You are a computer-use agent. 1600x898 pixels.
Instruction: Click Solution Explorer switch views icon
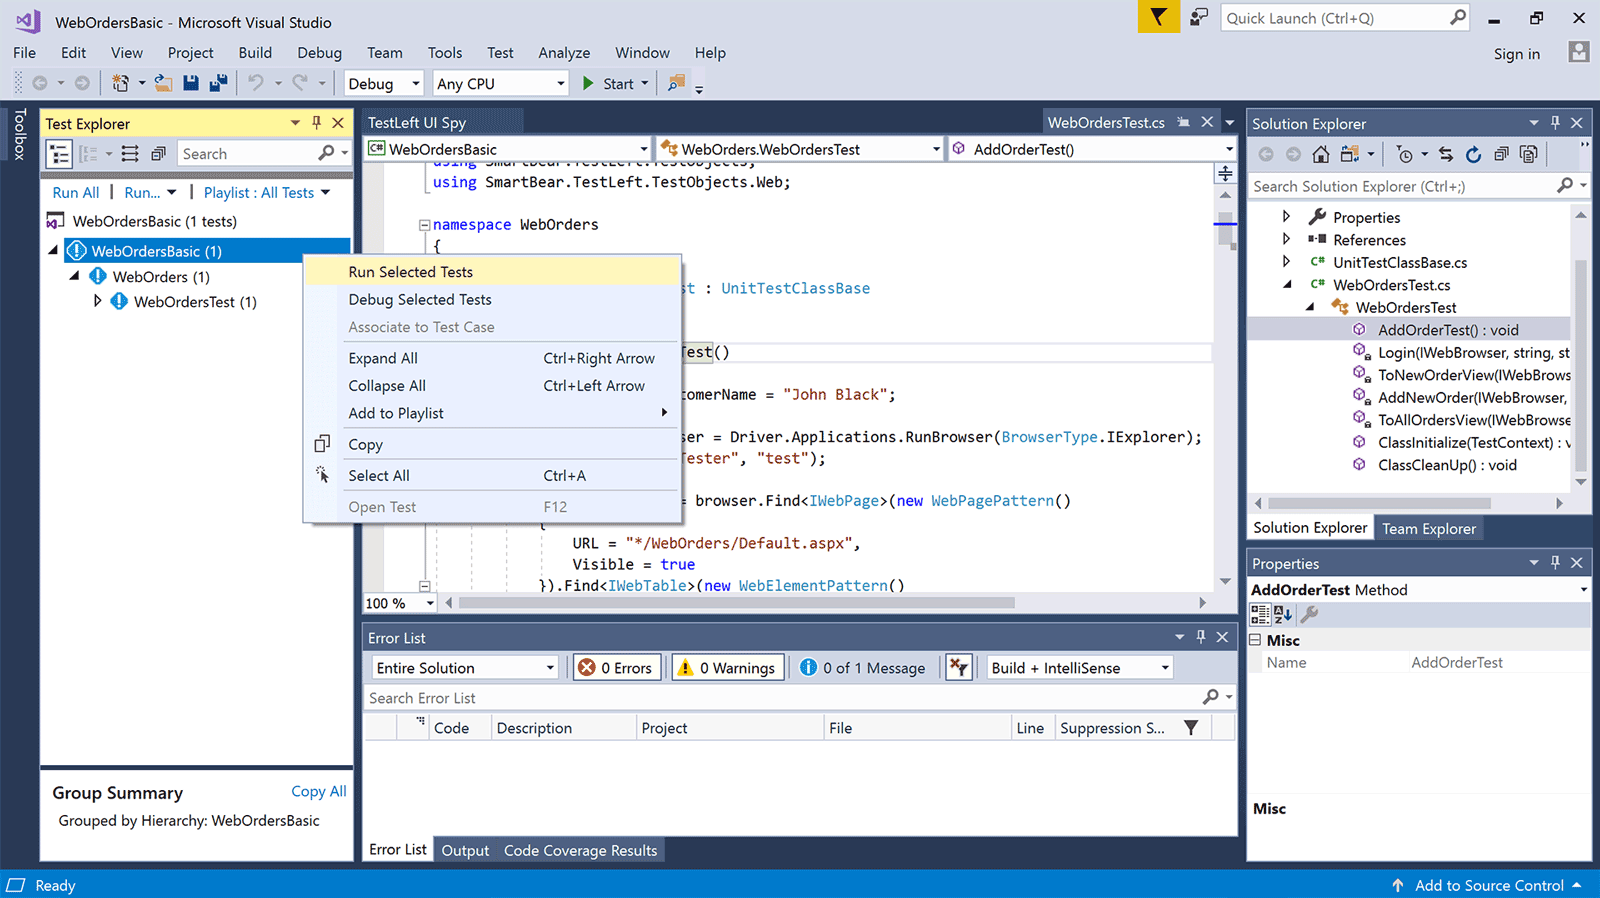[1350, 154]
